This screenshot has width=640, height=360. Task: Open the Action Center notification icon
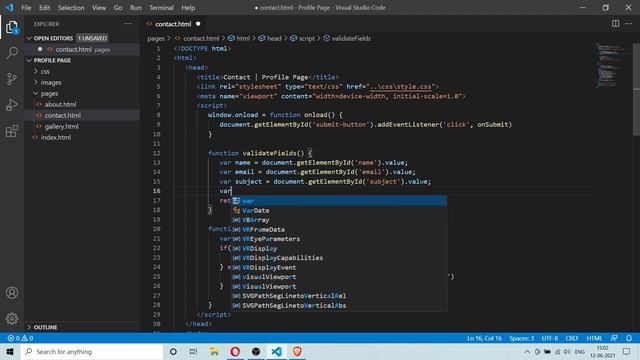click(627, 351)
